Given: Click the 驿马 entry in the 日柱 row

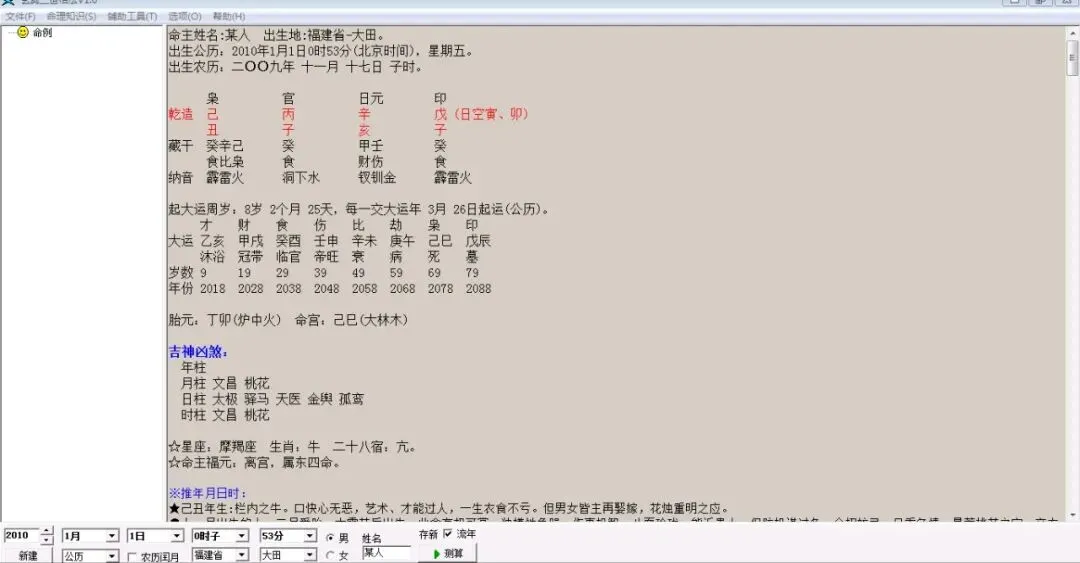Looking at the screenshot, I should (x=256, y=399).
